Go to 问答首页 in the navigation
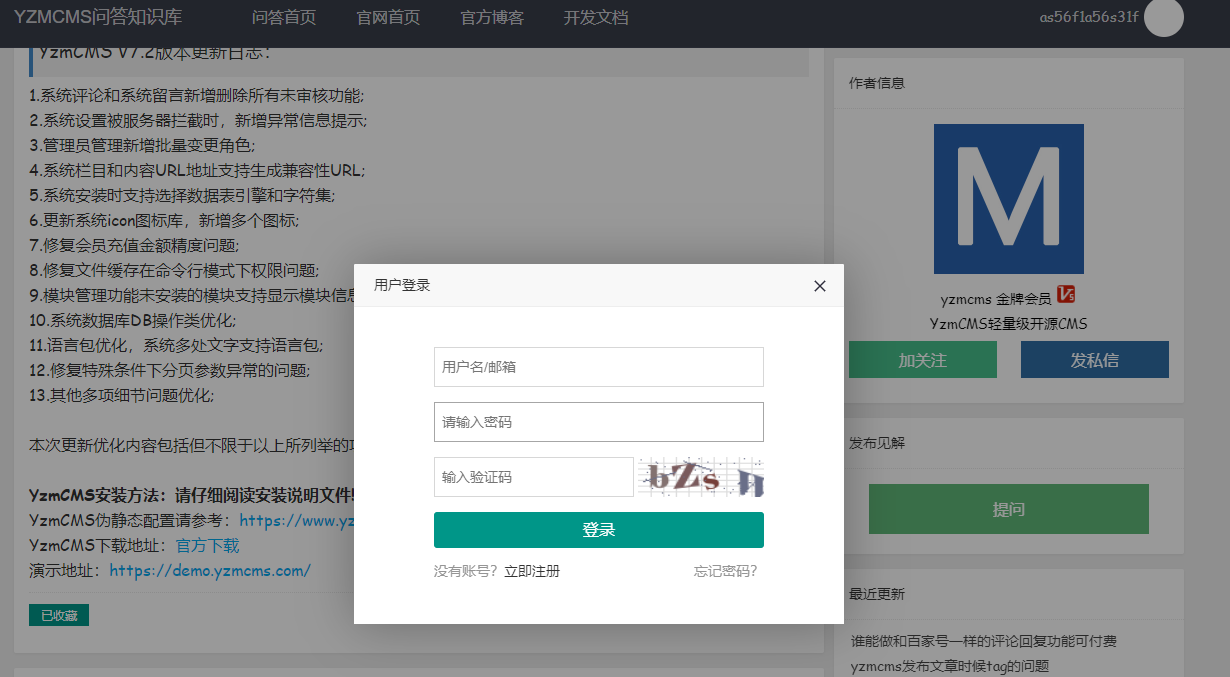The height and width of the screenshot is (677, 1230). [x=284, y=18]
